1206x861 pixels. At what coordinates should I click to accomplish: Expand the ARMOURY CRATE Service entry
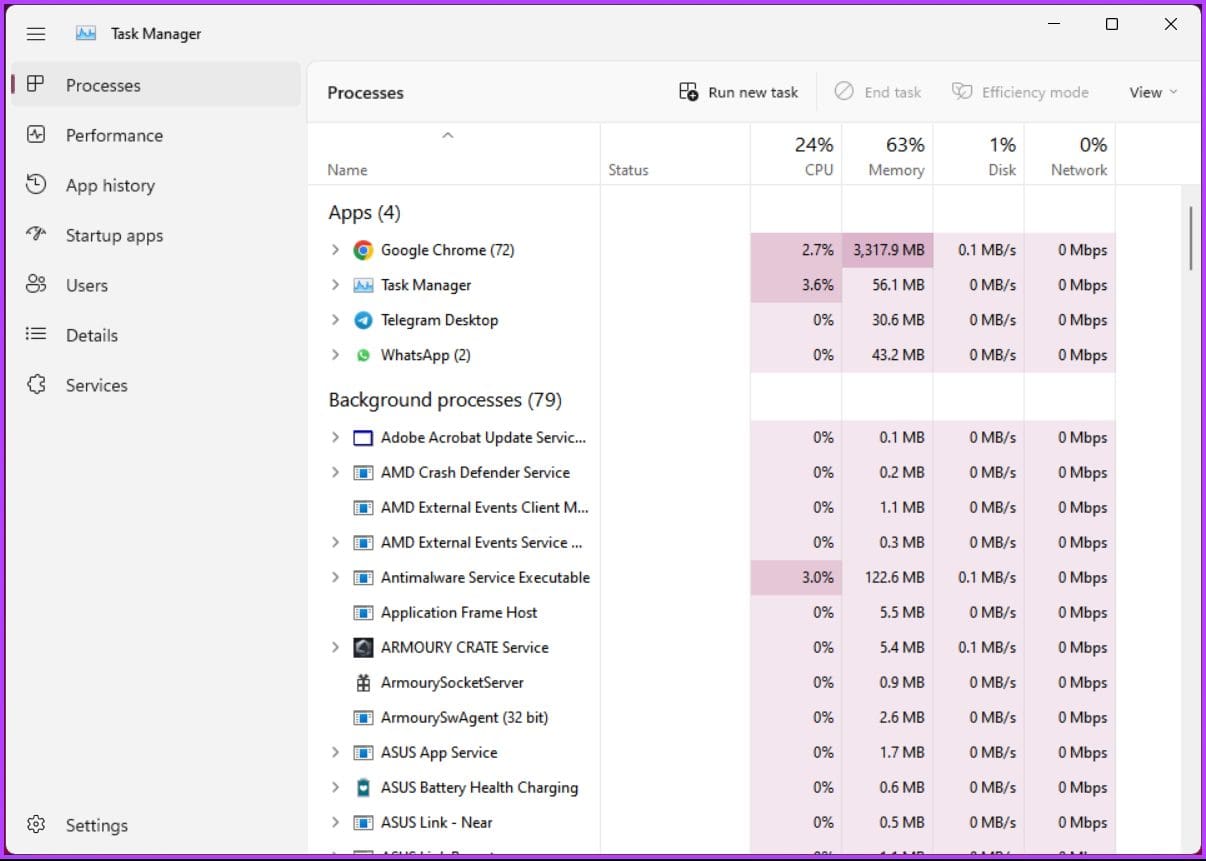(x=335, y=647)
